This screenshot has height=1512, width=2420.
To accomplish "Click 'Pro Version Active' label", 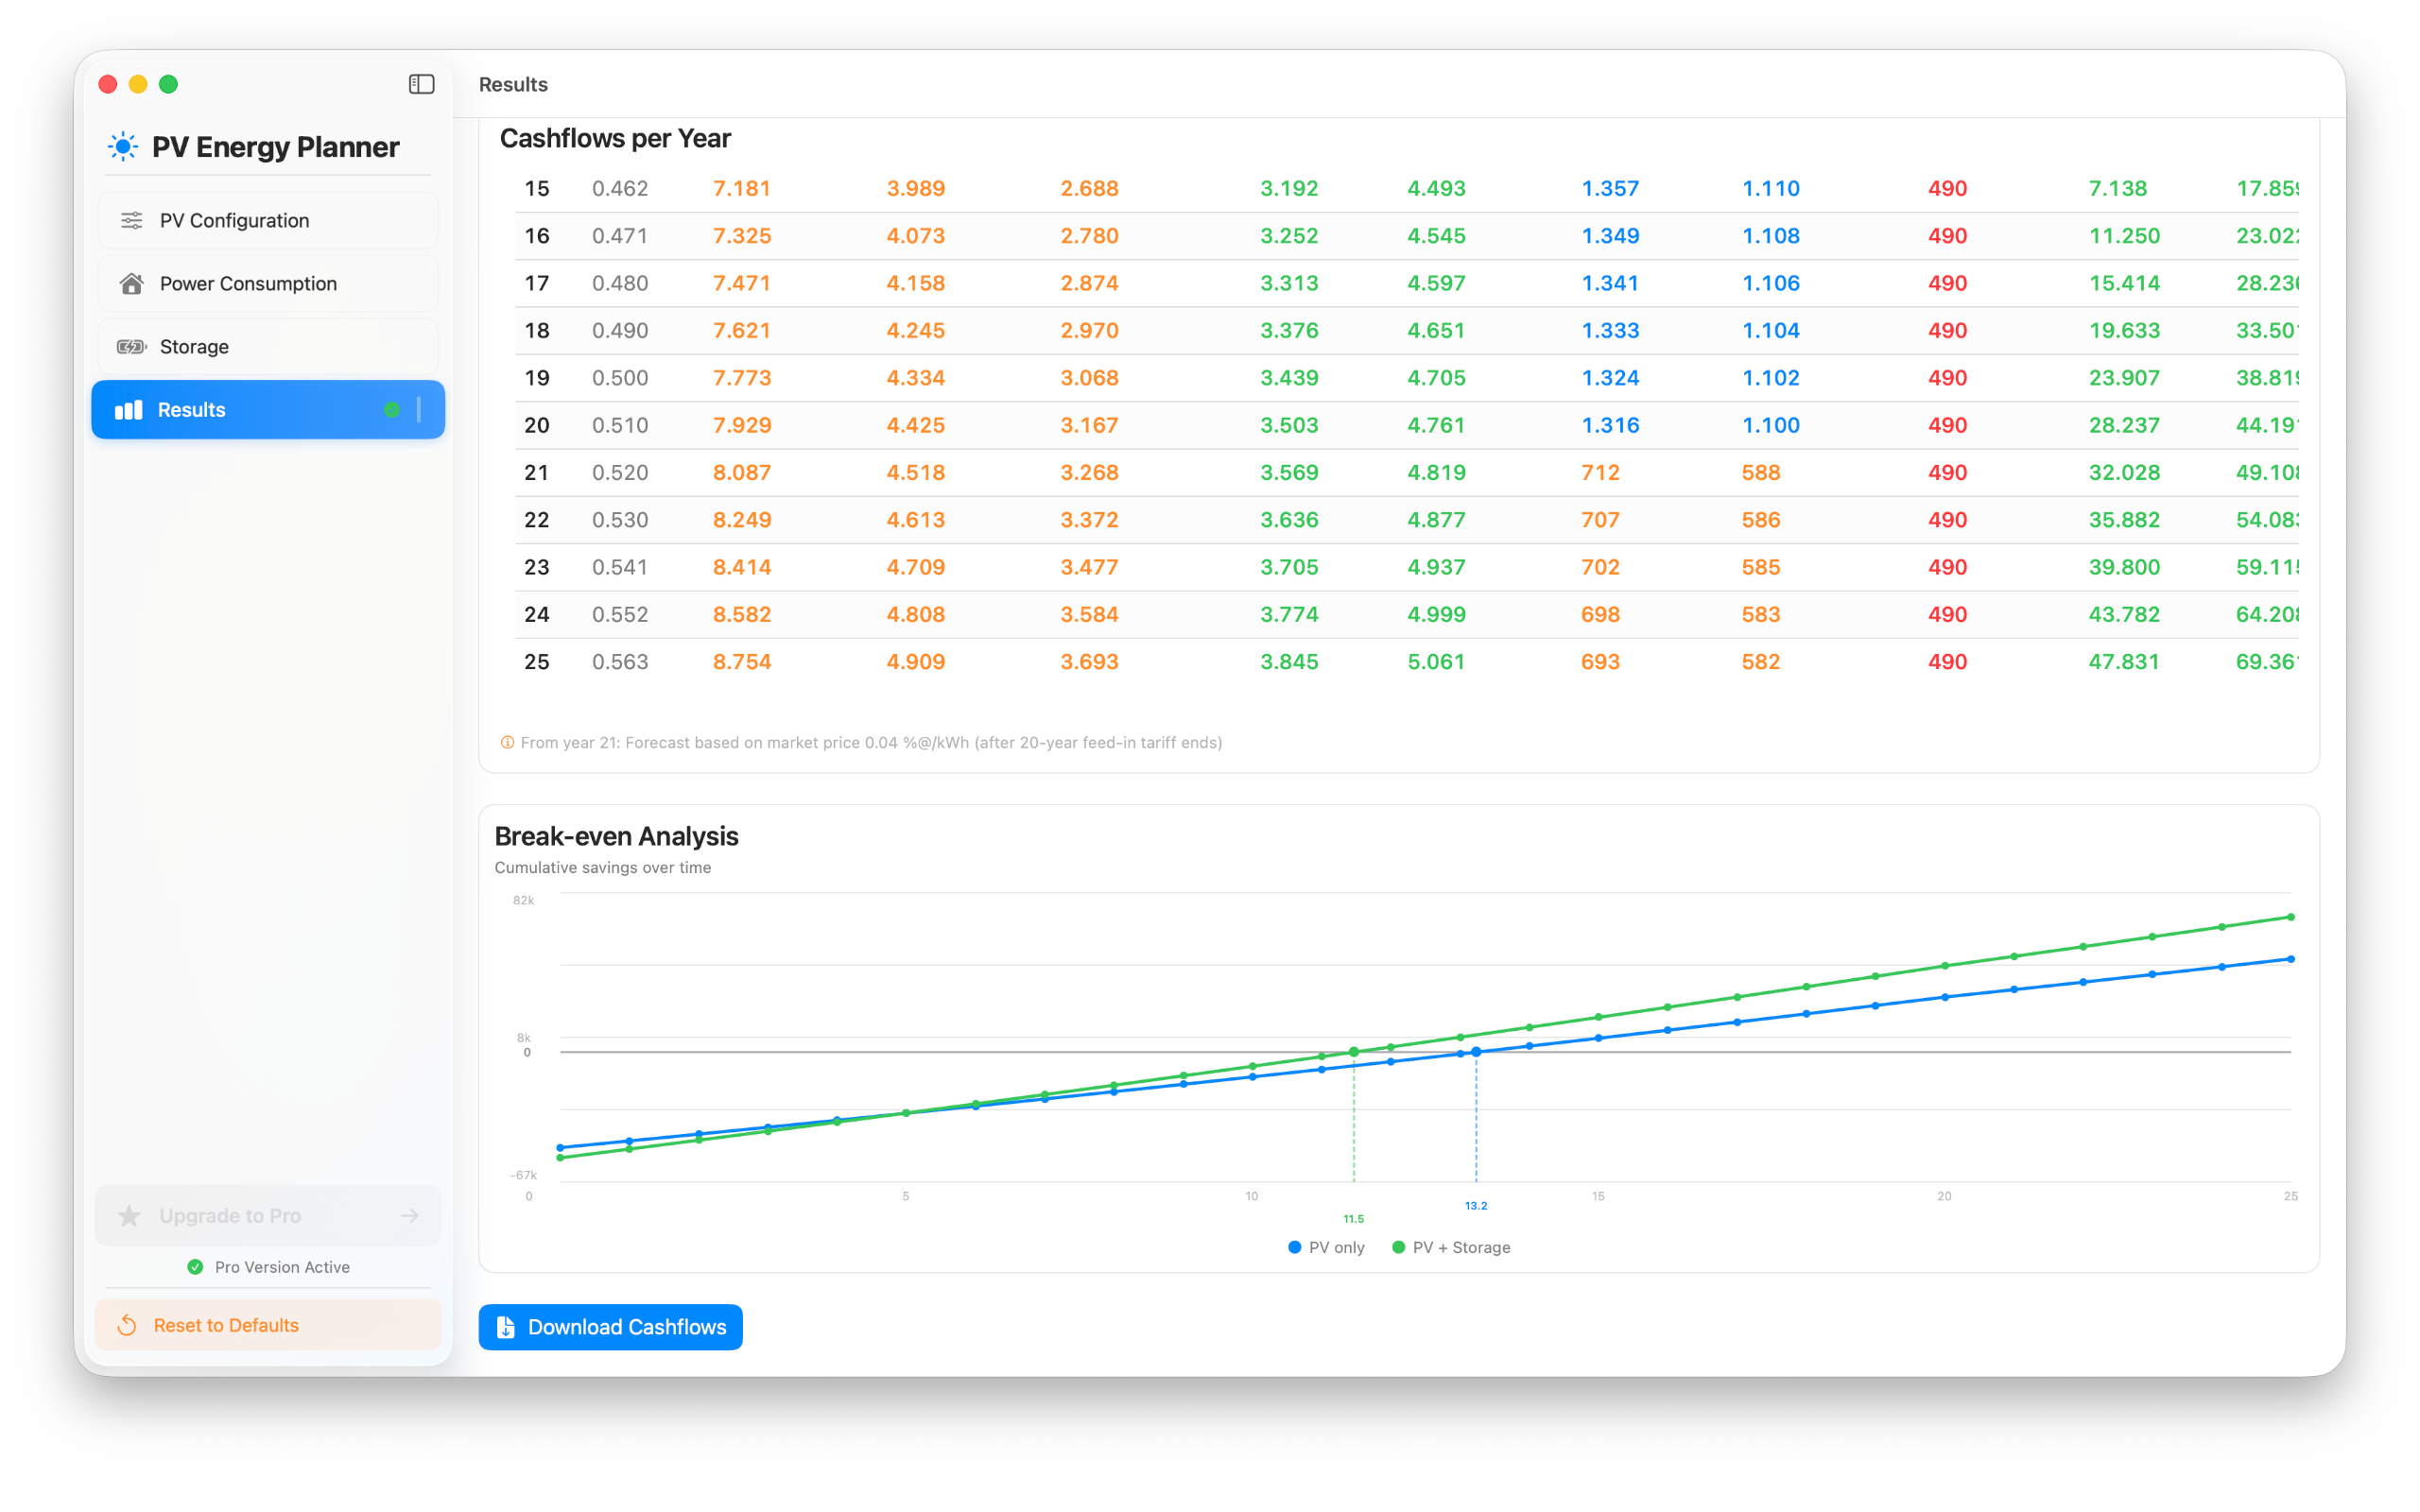I will [x=282, y=1267].
